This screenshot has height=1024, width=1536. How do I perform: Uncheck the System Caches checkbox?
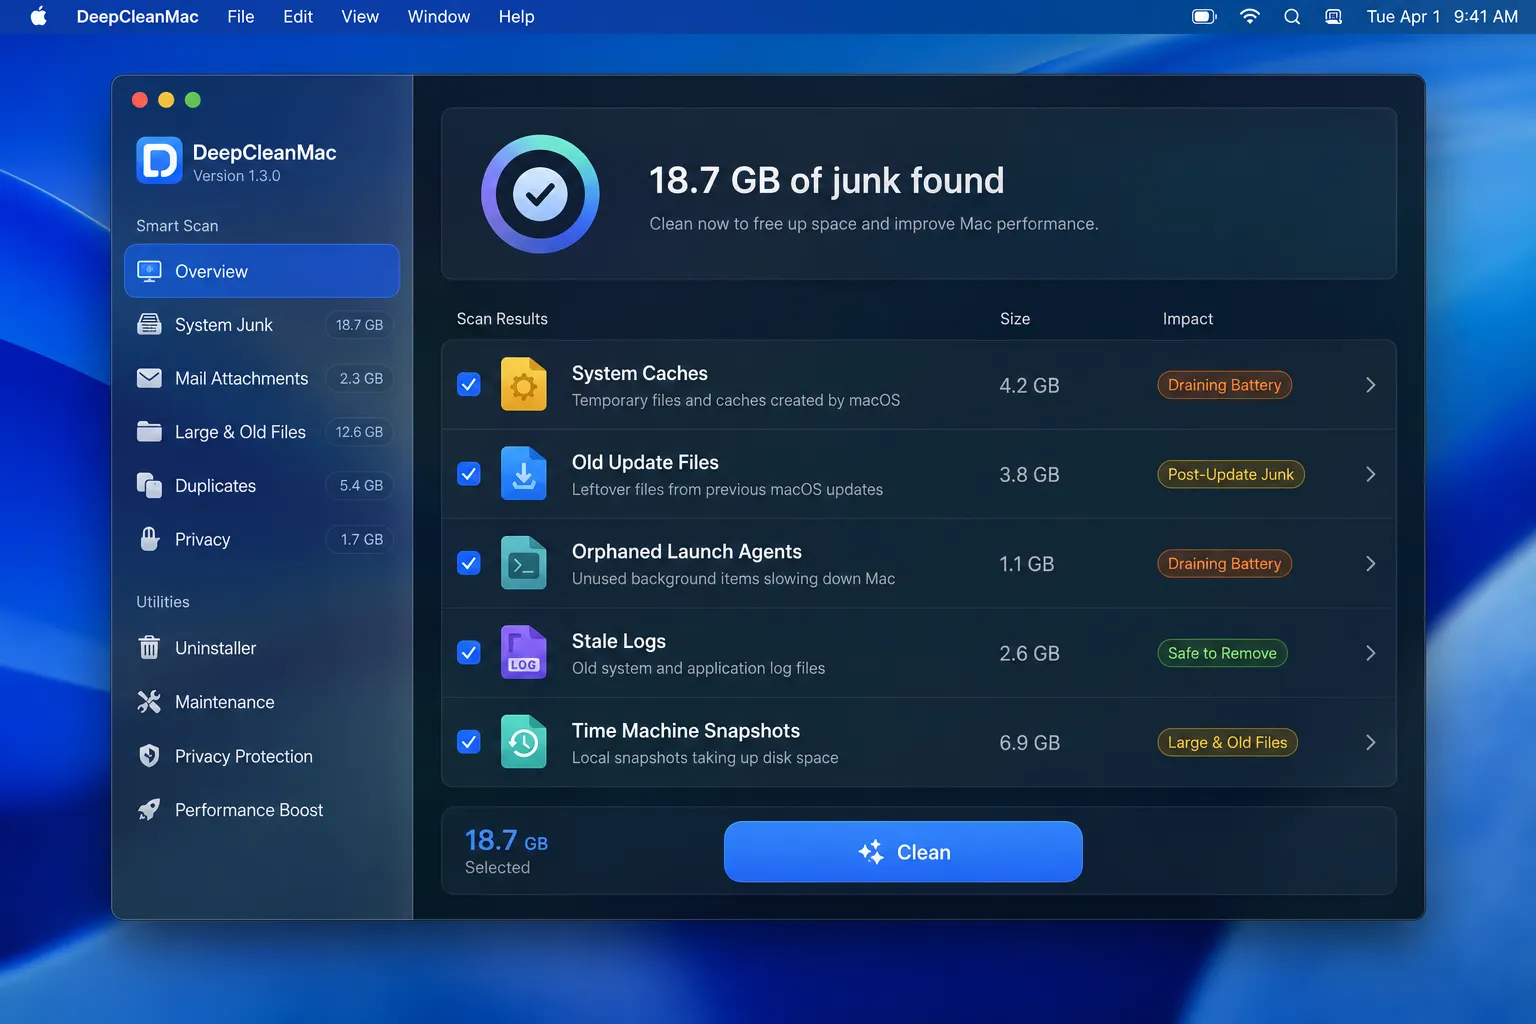[469, 385]
